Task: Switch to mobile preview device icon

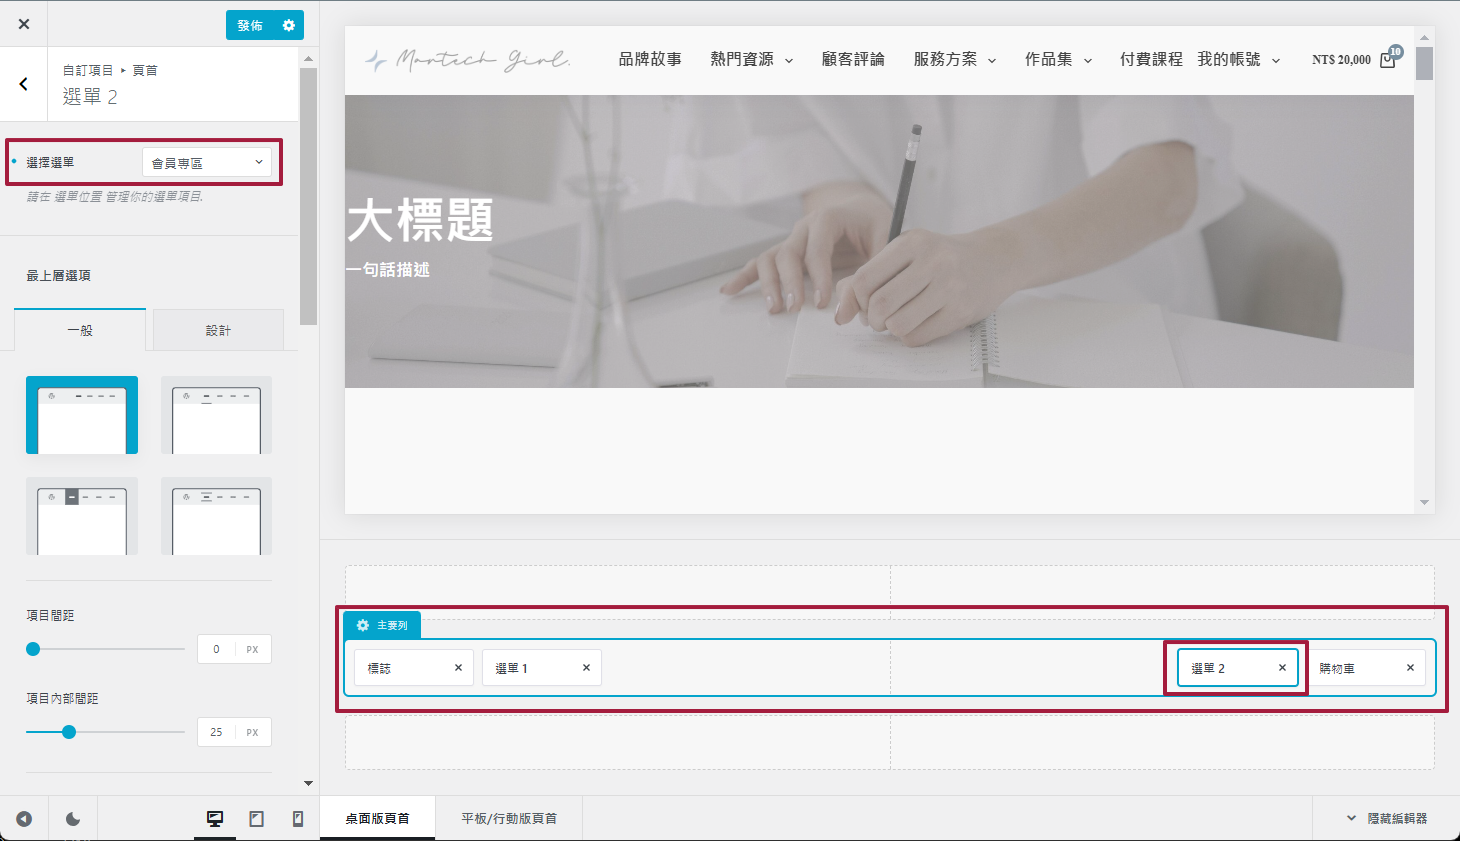Action: click(297, 819)
